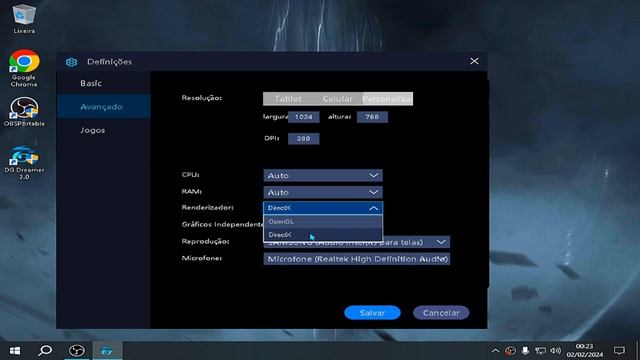Select OpenGL in the renderer list
Screen dimensions: 640x360
(323, 222)
